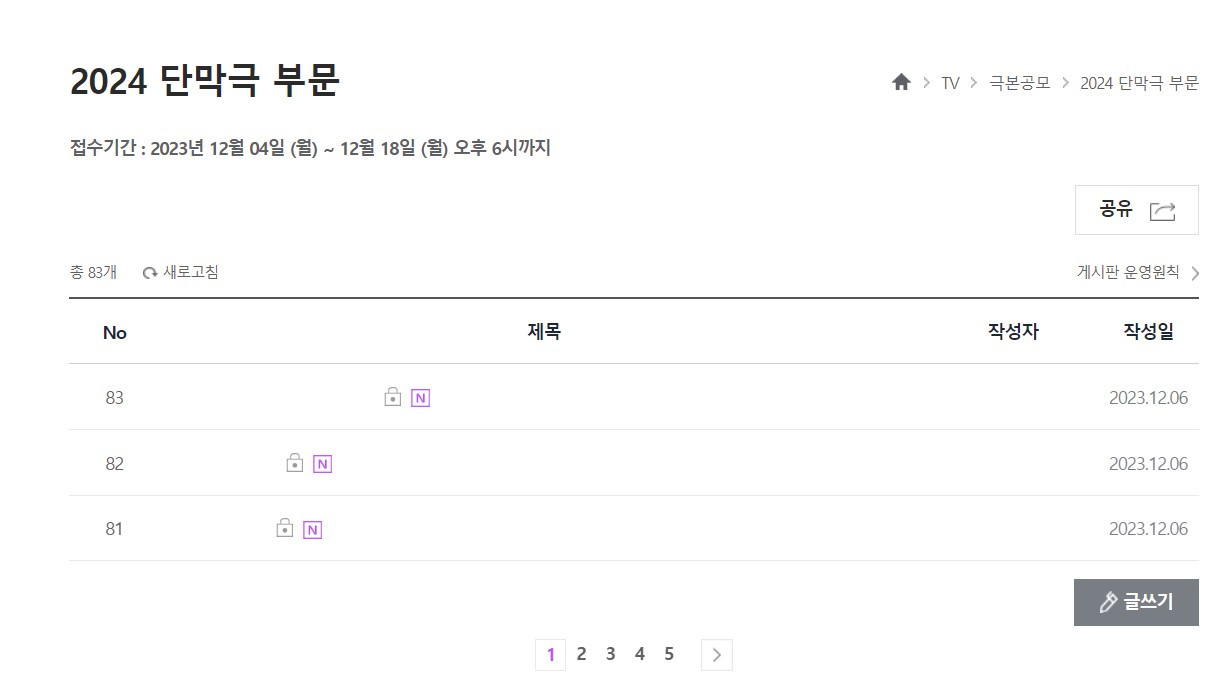Open 2024 단막극 부문 breadcrumb item
This screenshot has width=1217, height=678.
(1139, 83)
